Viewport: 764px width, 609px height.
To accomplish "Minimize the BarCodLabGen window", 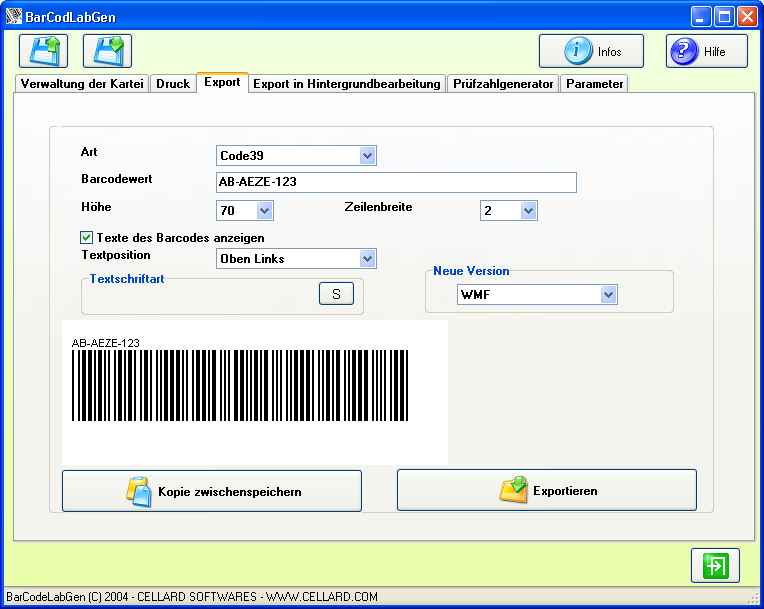I will coord(701,17).
